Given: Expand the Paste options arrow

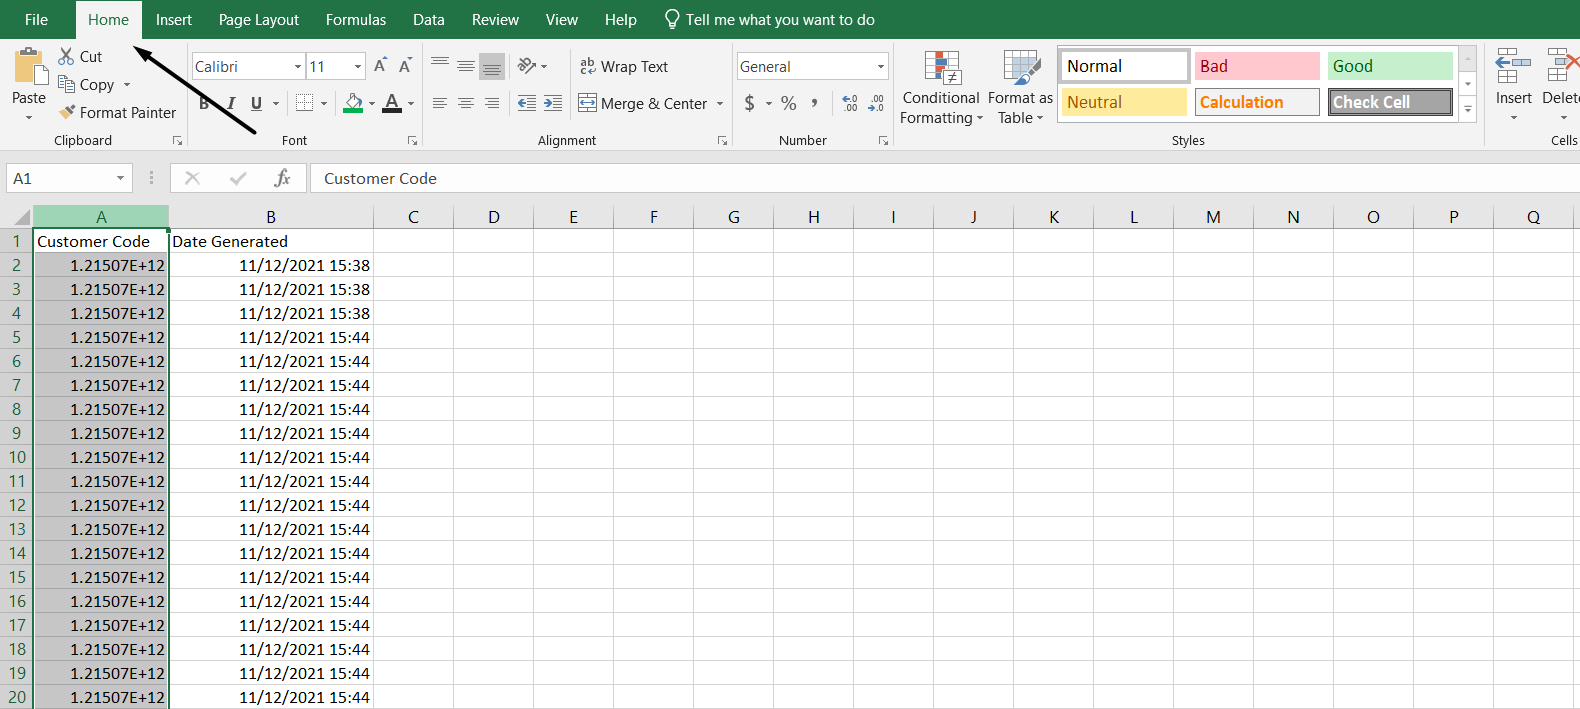Looking at the screenshot, I should [x=29, y=118].
